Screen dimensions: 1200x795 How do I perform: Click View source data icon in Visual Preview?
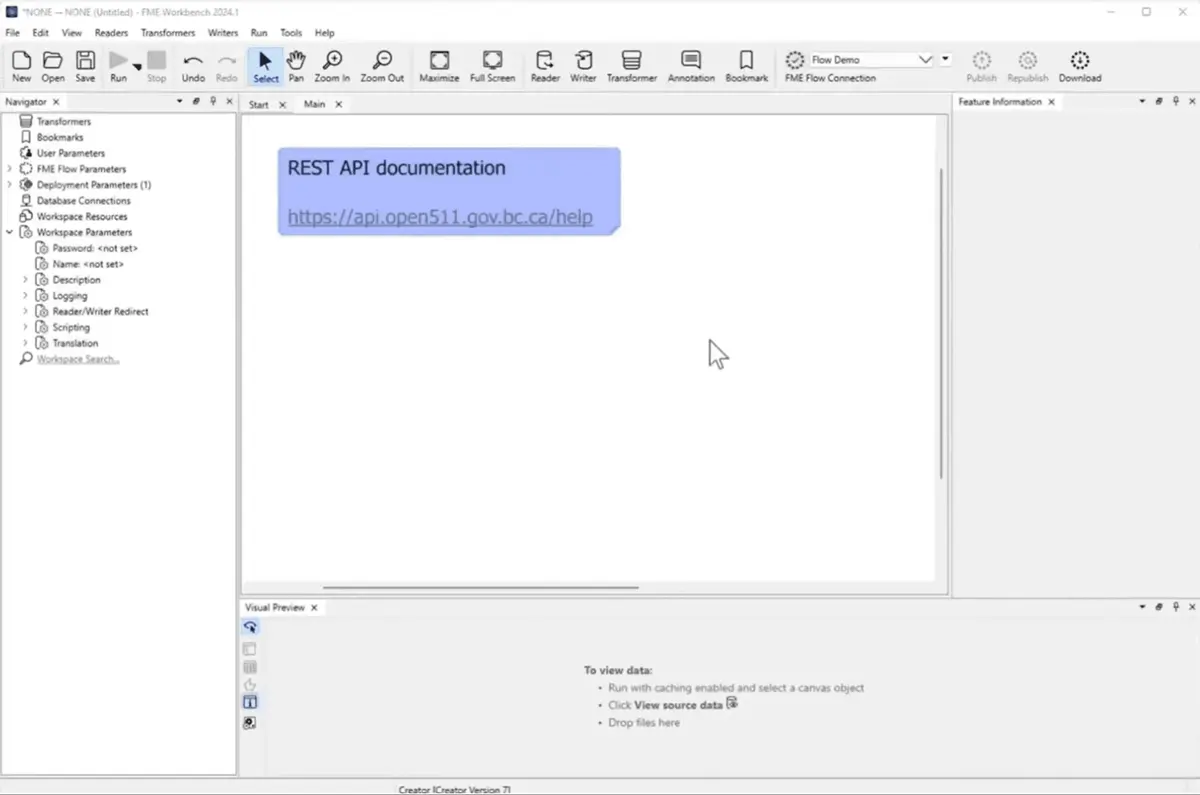(x=732, y=704)
